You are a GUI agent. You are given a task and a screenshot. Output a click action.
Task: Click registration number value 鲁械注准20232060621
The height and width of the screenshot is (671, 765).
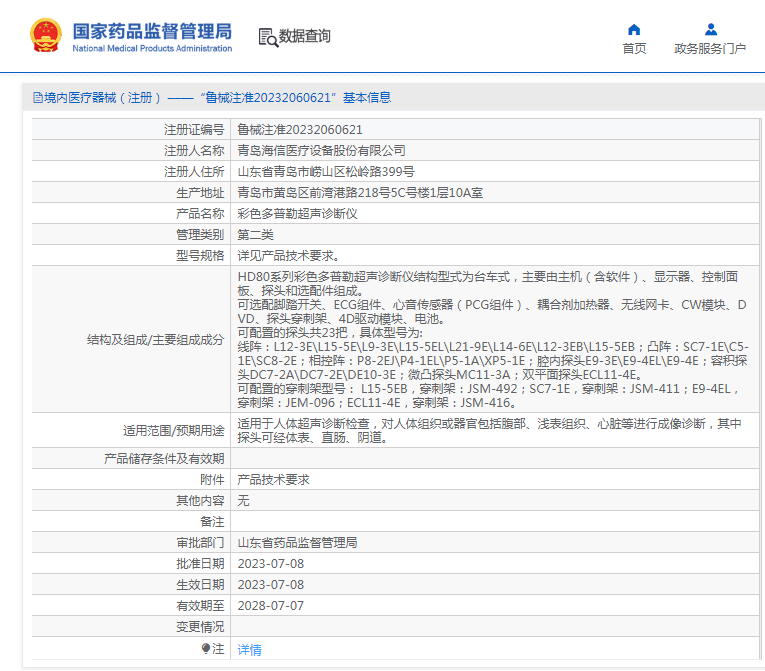click(299, 129)
